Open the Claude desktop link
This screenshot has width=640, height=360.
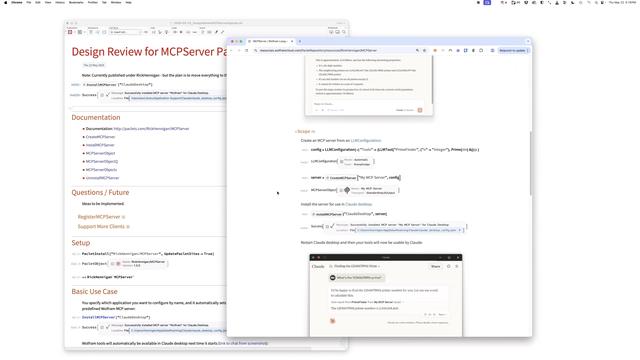tap(359, 204)
